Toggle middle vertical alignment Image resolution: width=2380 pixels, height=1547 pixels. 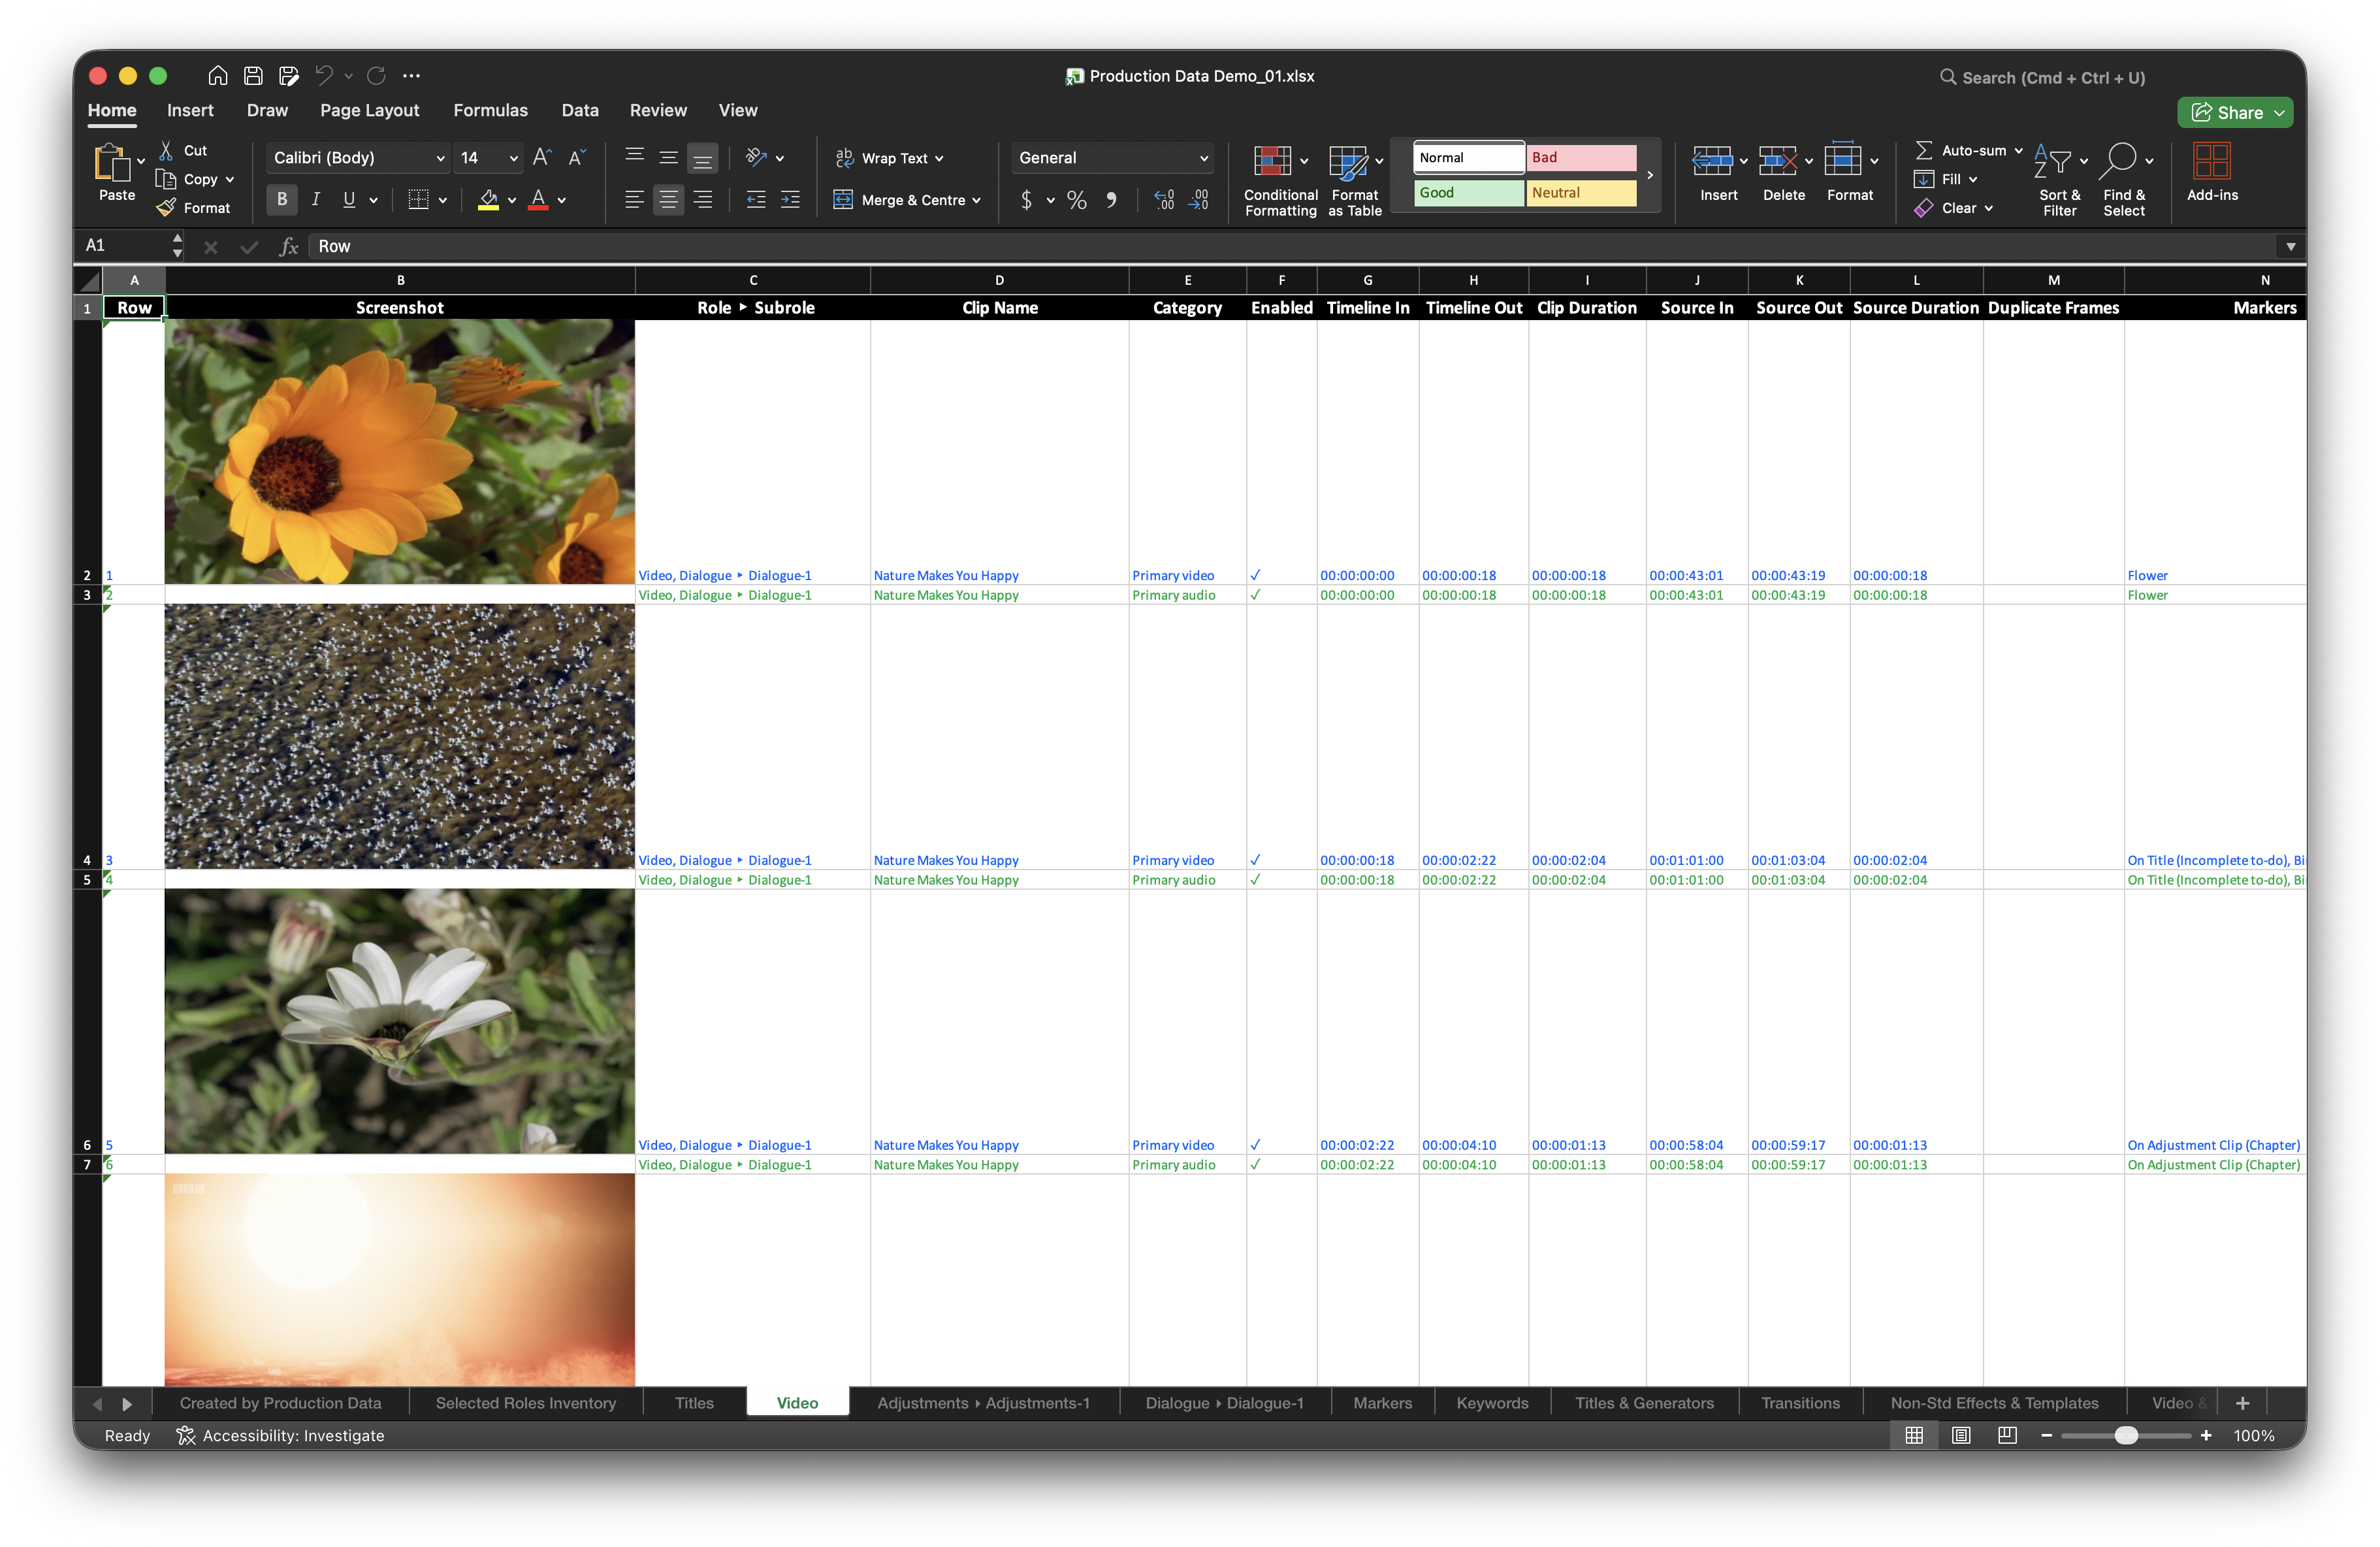click(668, 157)
